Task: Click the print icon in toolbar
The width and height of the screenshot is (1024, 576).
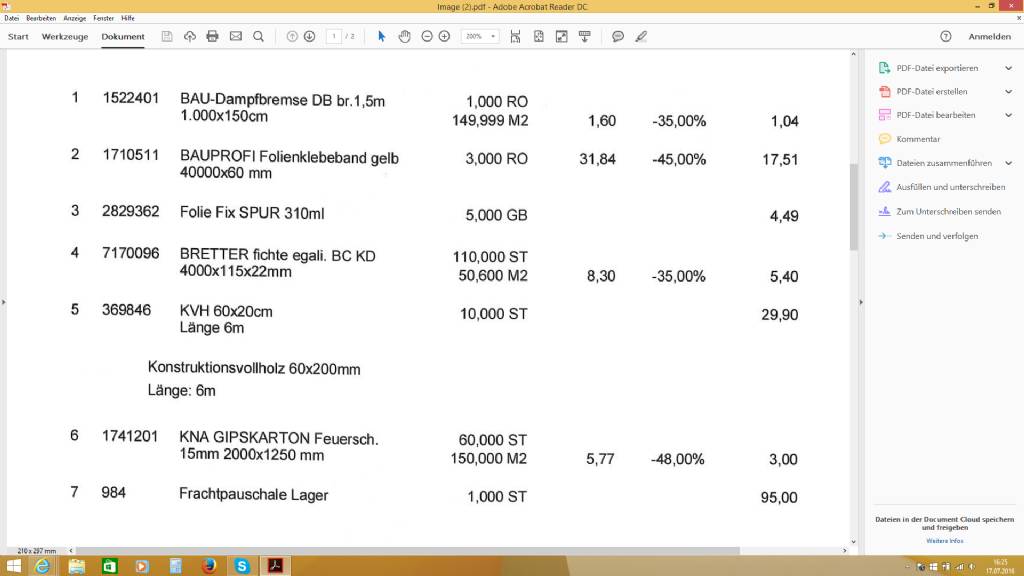Action: click(212, 36)
